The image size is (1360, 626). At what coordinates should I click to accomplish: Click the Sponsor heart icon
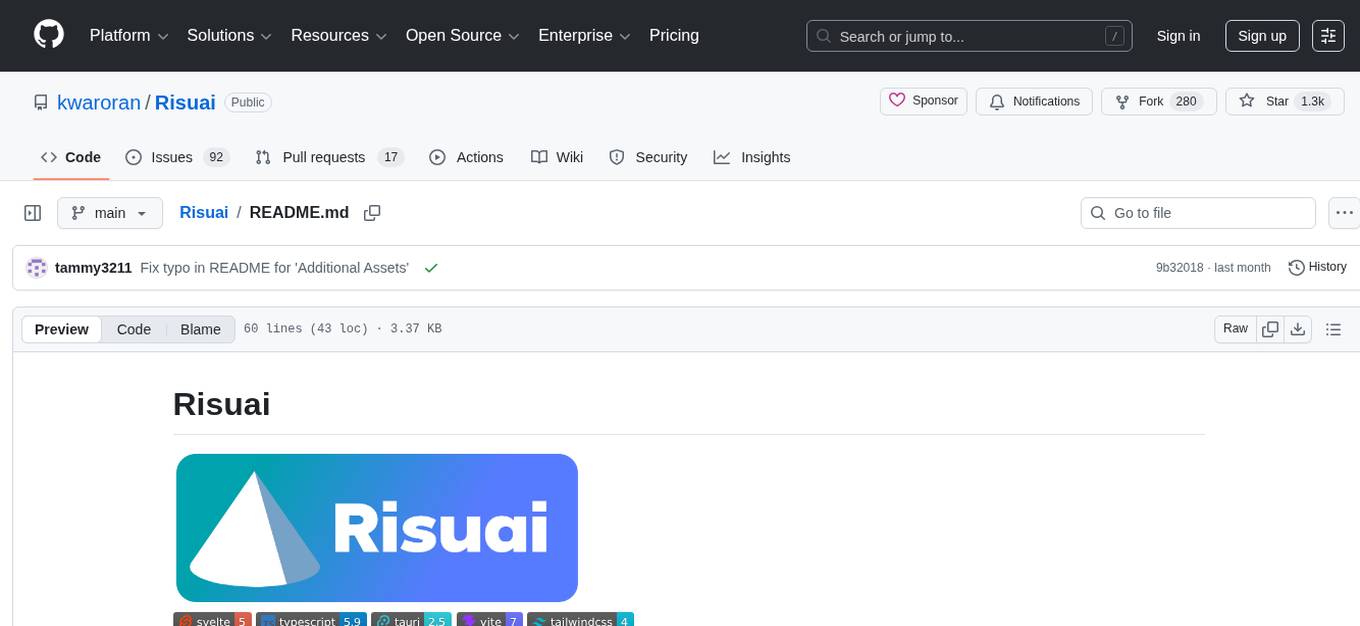(x=897, y=100)
